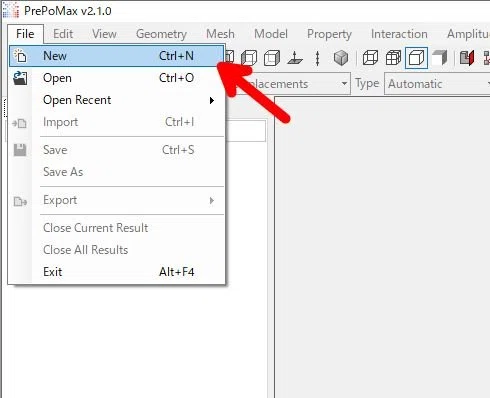
Task: Choose Close Current Result
Action: 116,228
